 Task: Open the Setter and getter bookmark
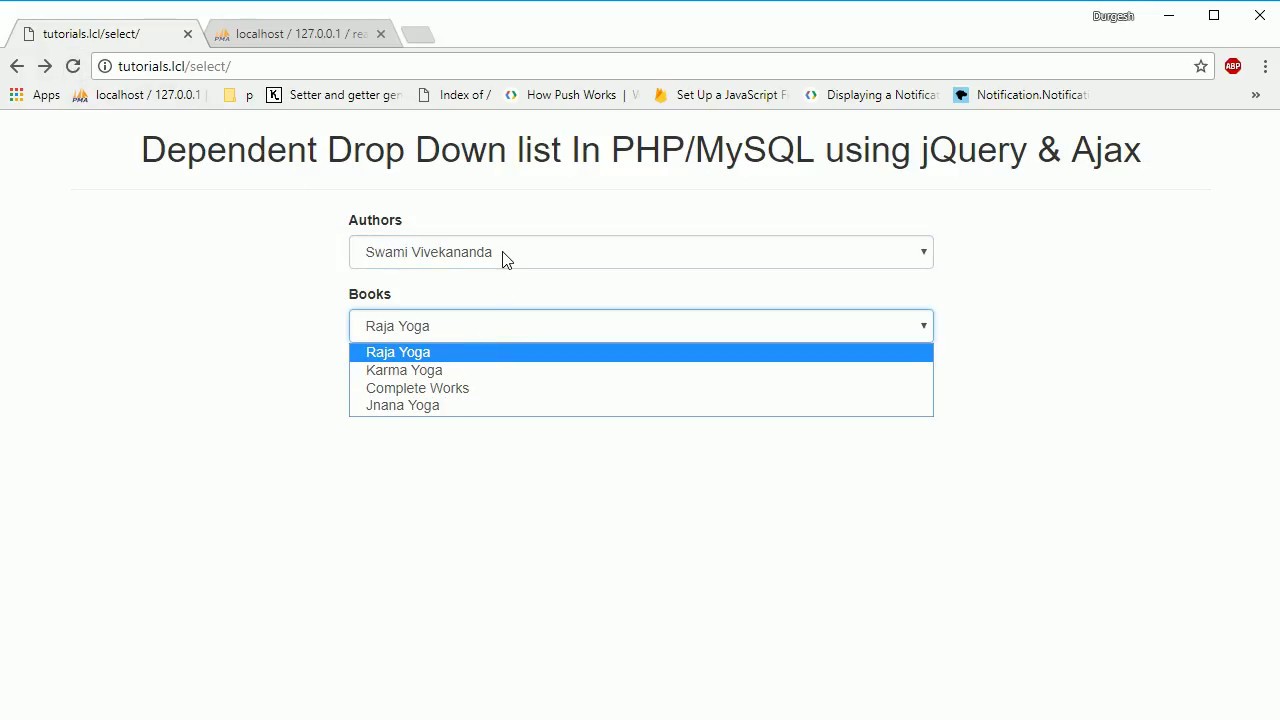coord(334,95)
